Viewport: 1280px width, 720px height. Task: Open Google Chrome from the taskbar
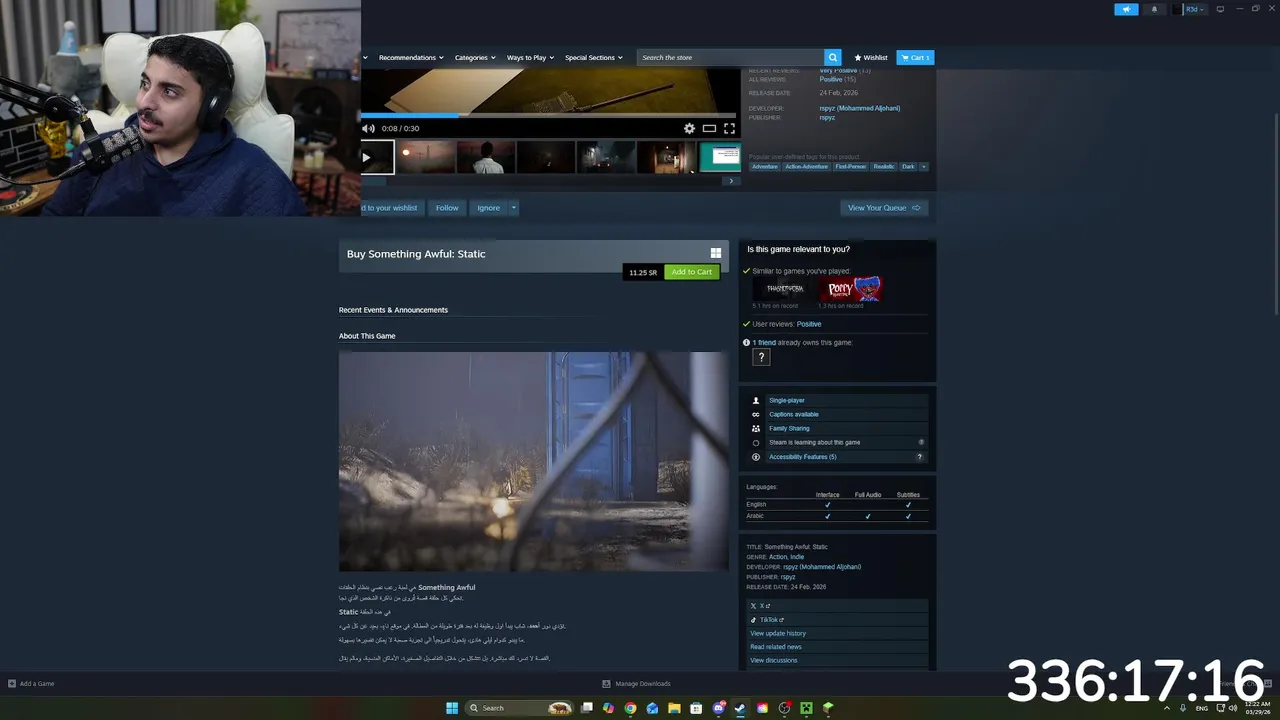[x=630, y=708]
